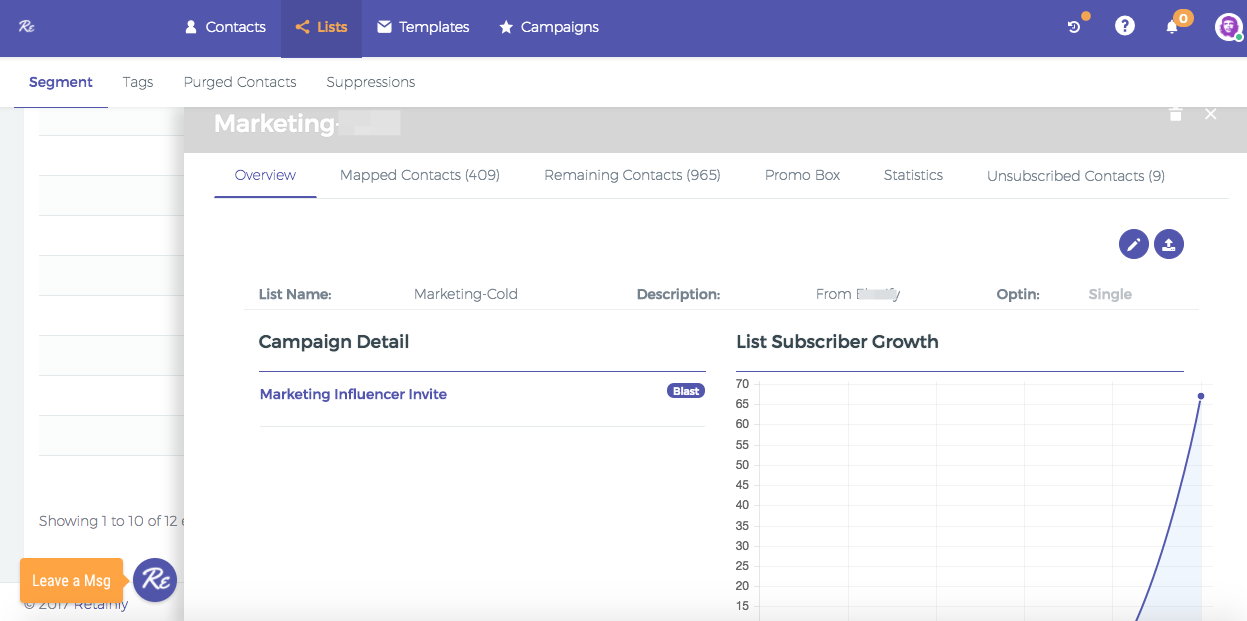Open the recent activity history icon
1247x621 pixels.
1075,27
